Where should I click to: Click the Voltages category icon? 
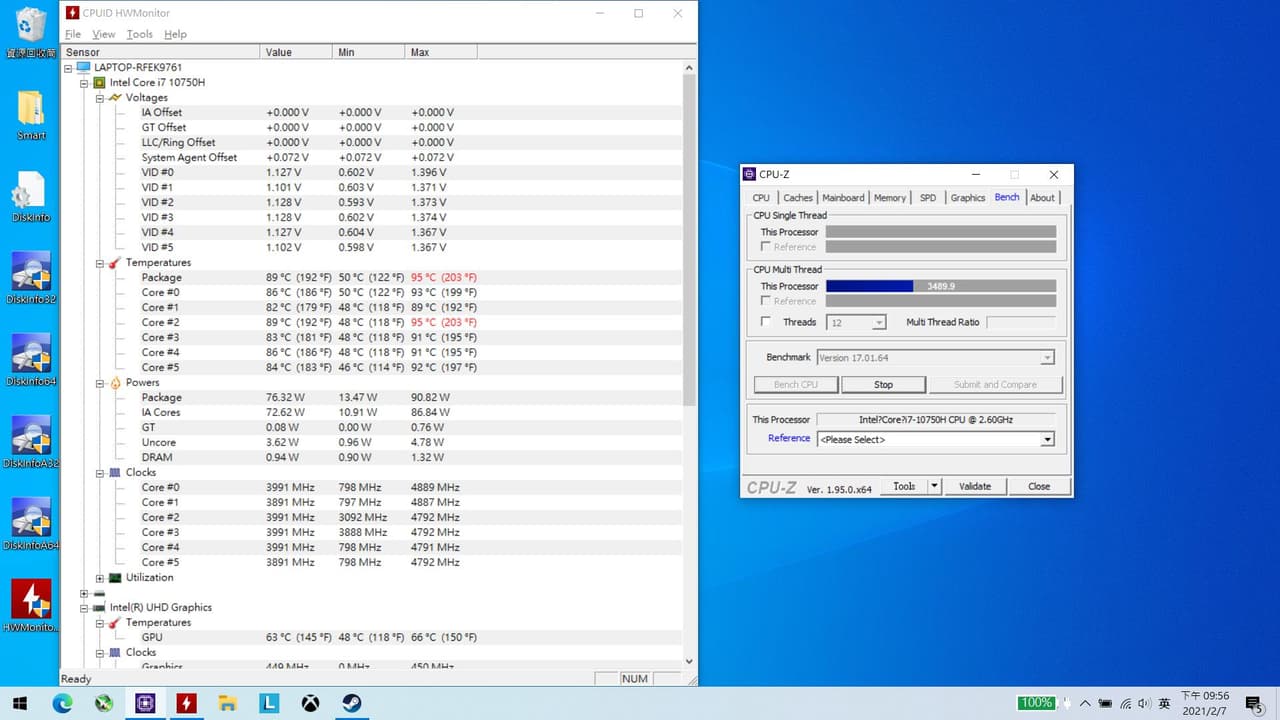point(115,98)
